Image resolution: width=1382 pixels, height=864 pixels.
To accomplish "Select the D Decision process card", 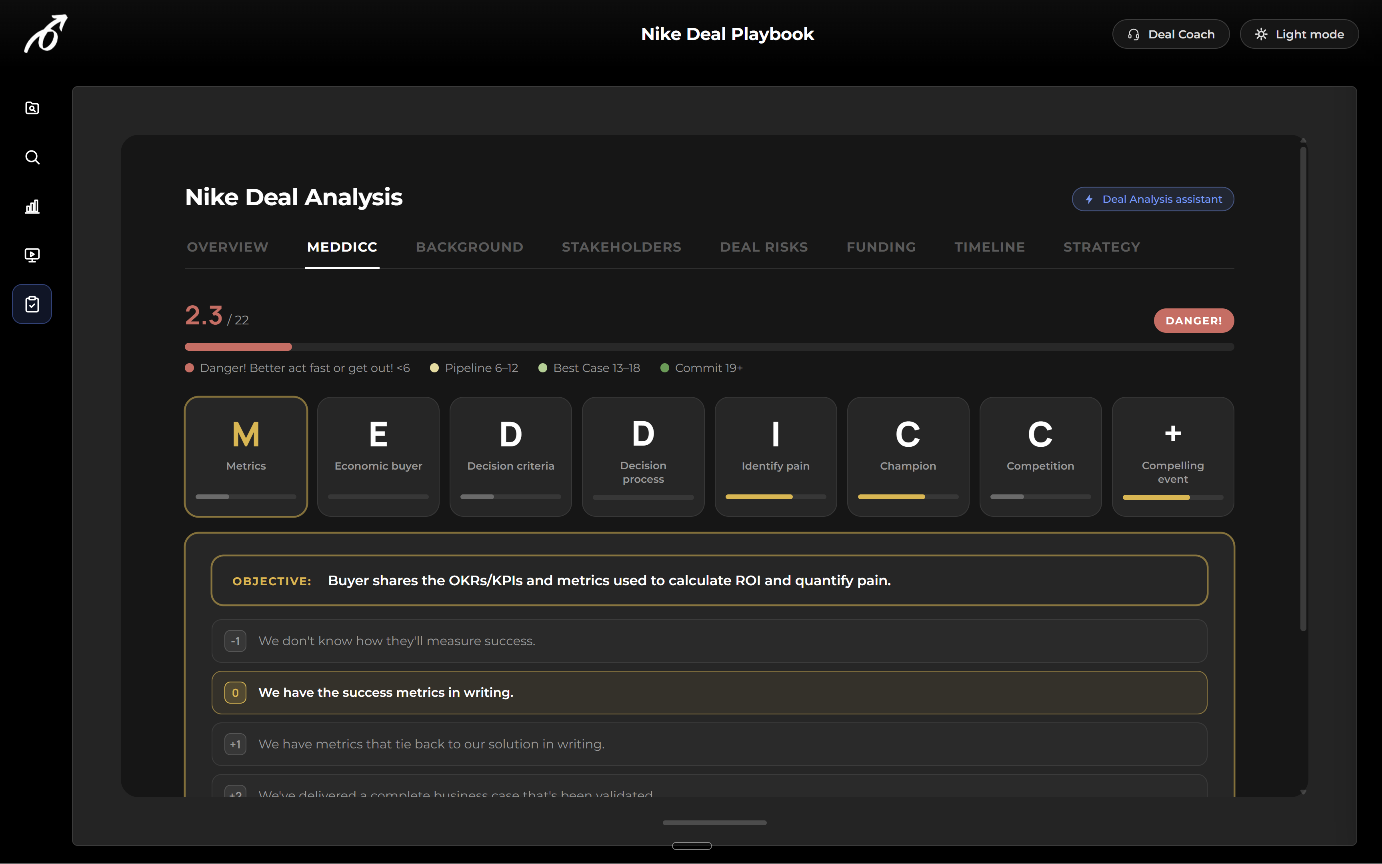I will click(643, 457).
